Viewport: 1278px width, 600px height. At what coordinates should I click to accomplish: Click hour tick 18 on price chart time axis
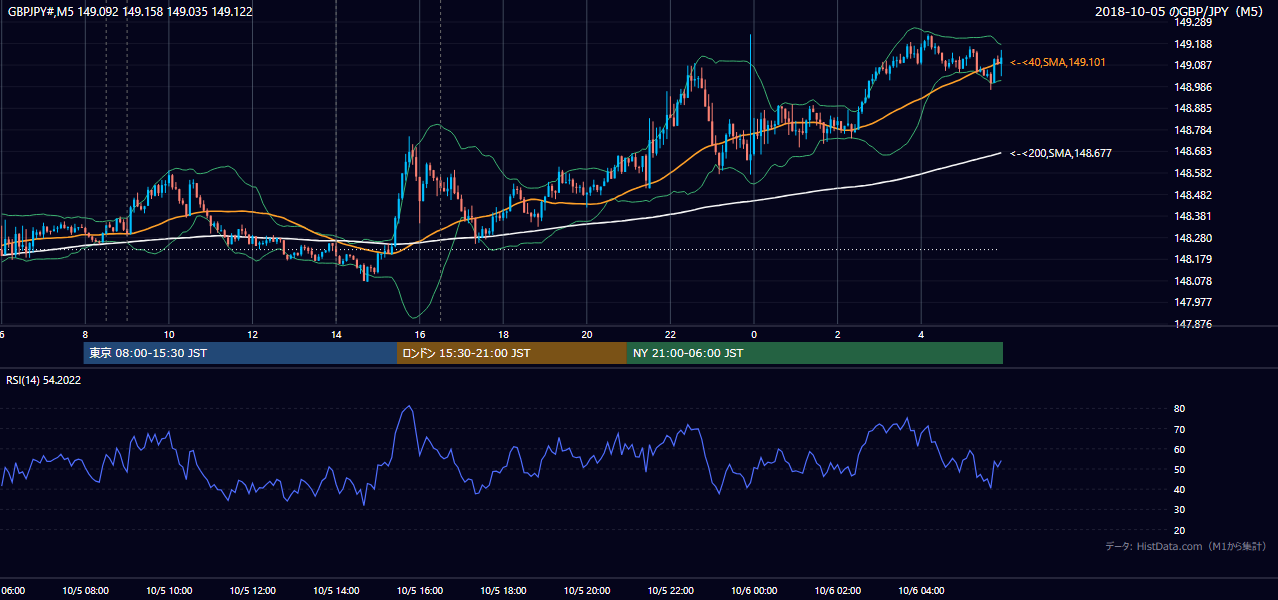(x=503, y=334)
